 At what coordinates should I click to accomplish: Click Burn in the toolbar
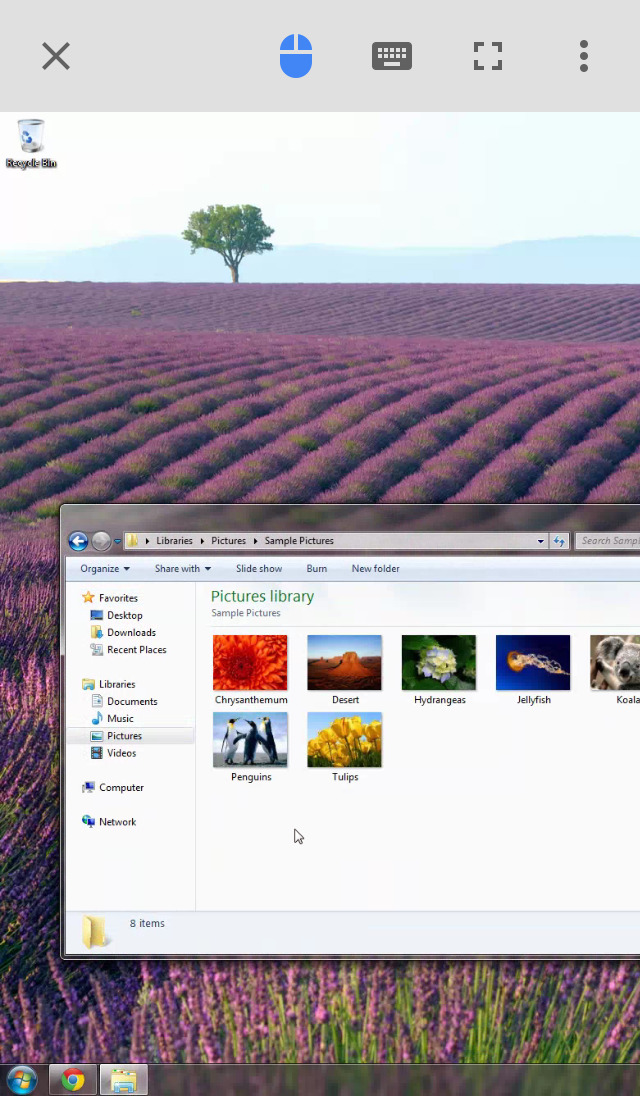tap(316, 569)
